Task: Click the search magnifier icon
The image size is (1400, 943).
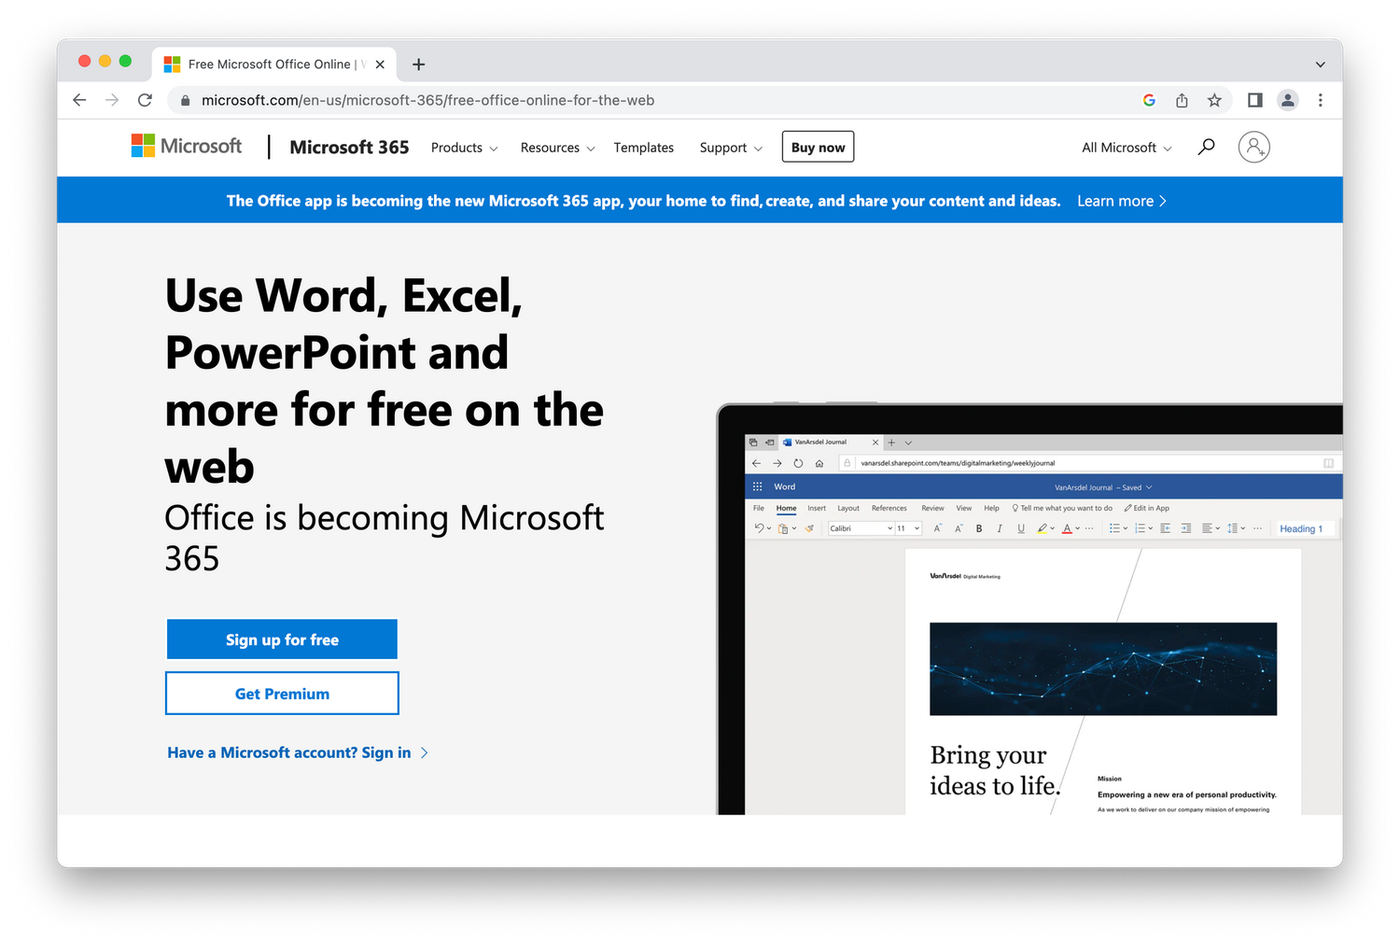Action: (1205, 146)
